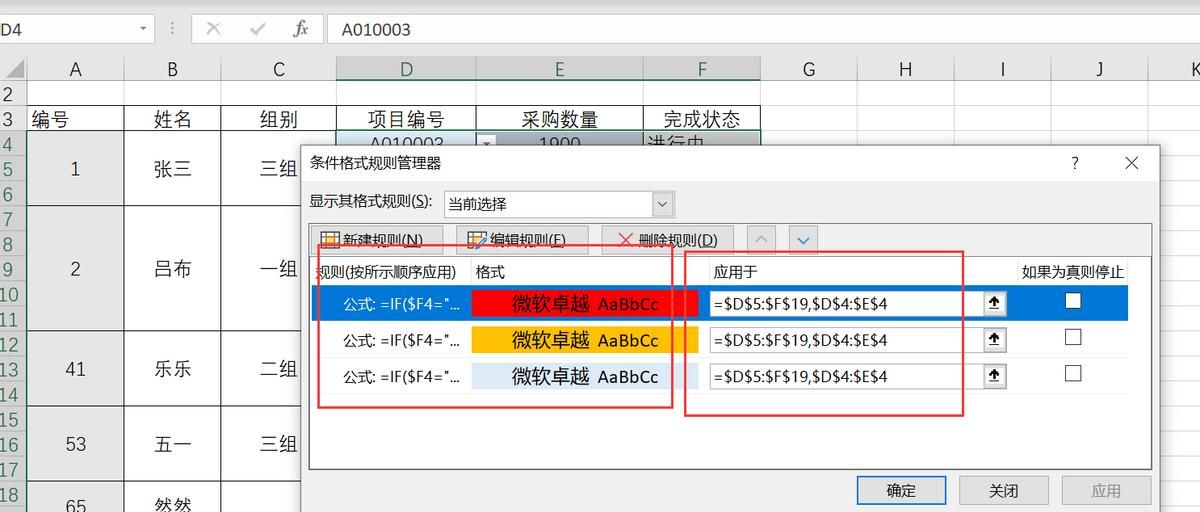Select column header G
This screenshot has width=1200, height=512.
click(x=809, y=69)
